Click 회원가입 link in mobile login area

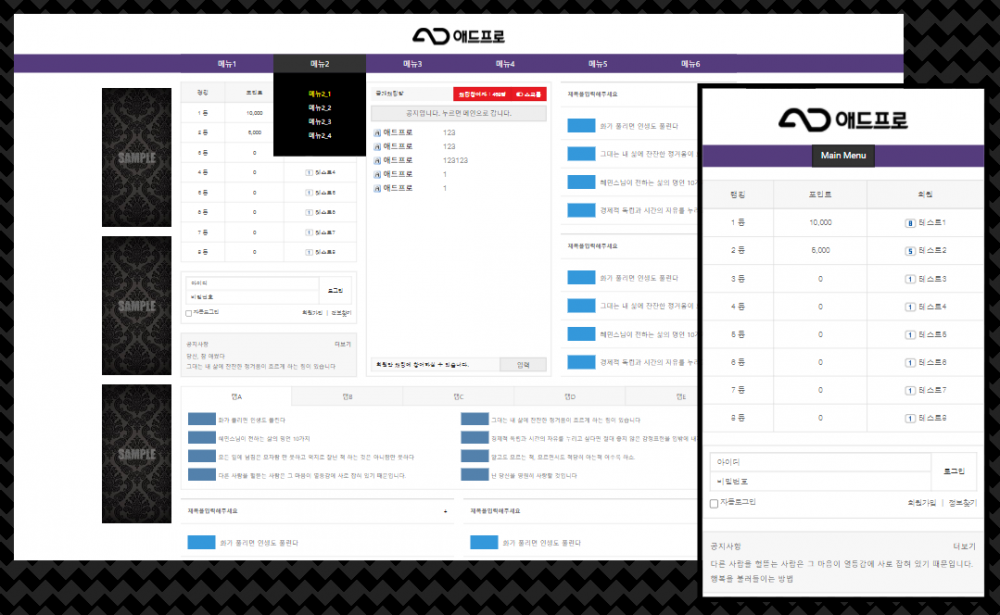tap(920, 503)
